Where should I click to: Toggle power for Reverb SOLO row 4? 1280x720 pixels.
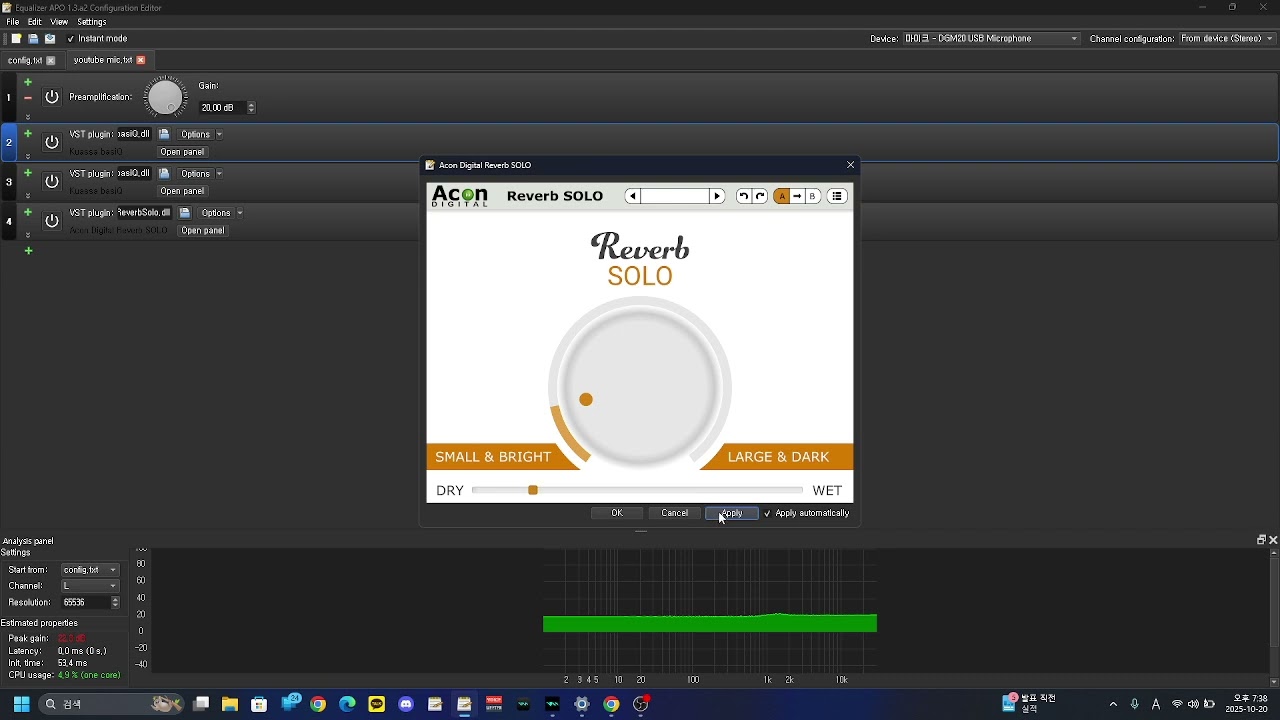52,221
